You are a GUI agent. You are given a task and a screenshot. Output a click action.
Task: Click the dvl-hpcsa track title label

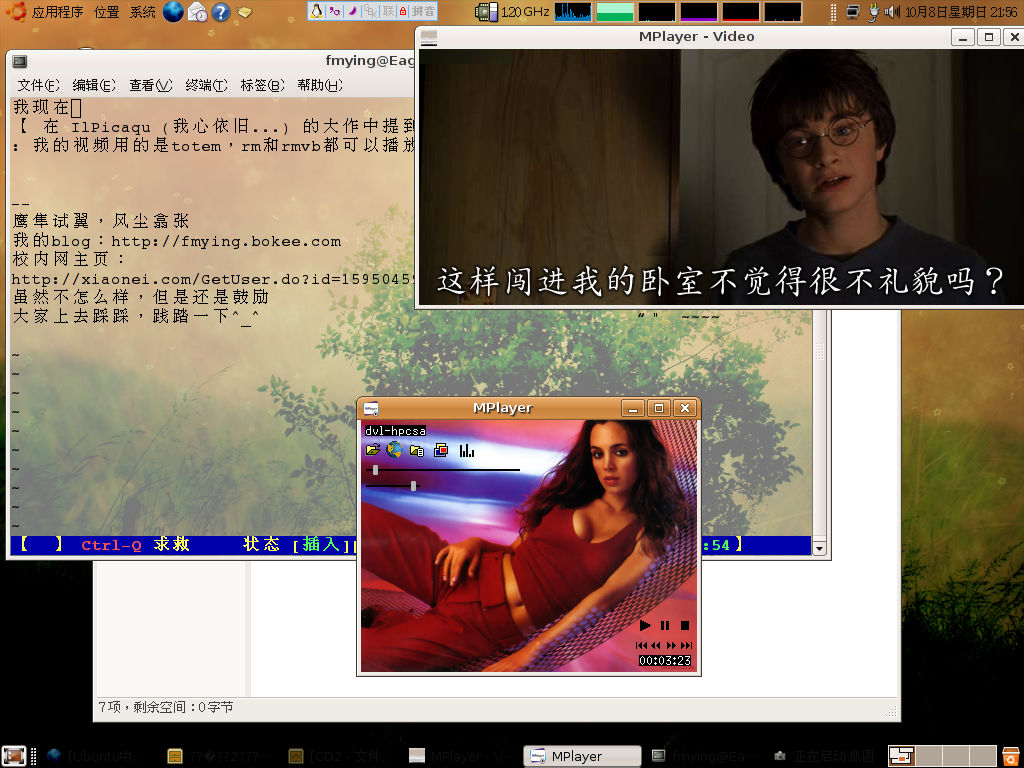(x=395, y=430)
